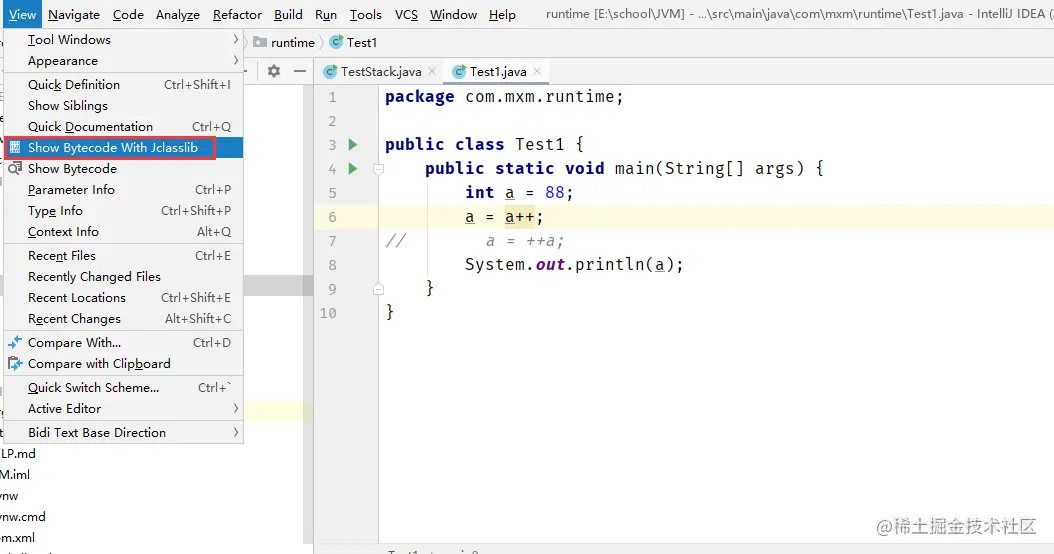Close the Test1.java tab
The height and width of the screenshot is (554, 1054).
[537, 71]
